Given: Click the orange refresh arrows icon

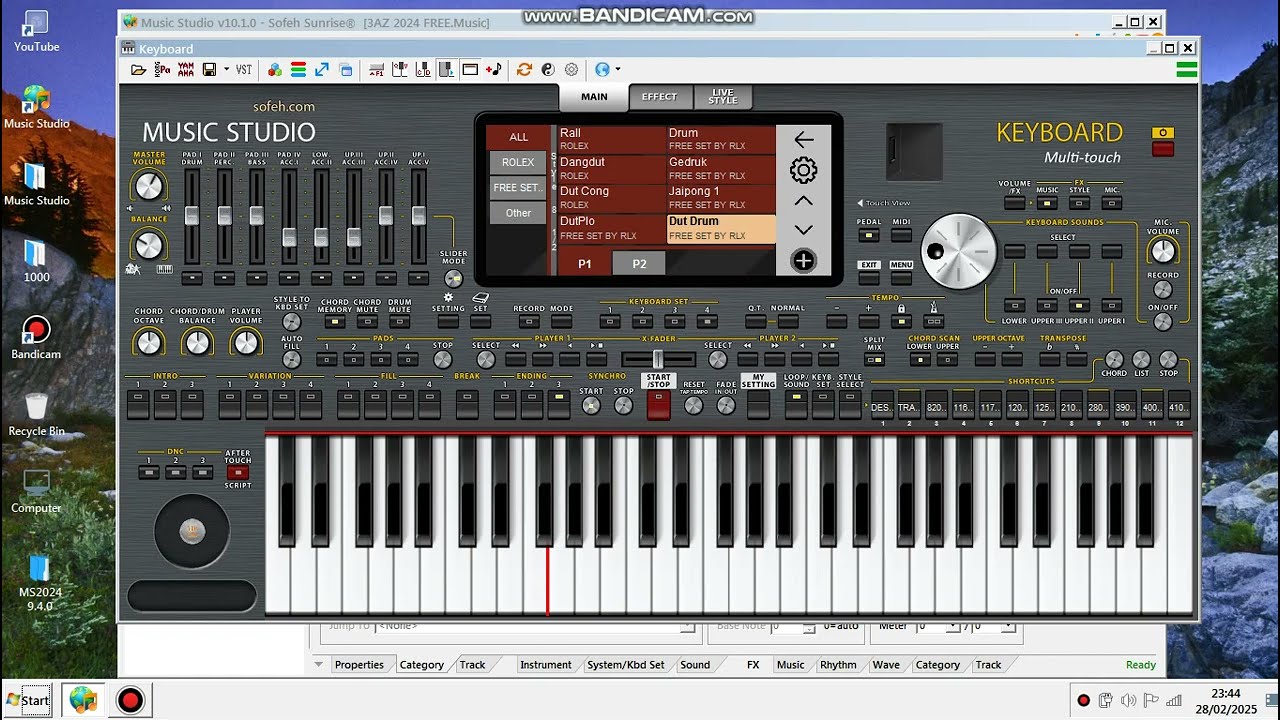Looking at the screenshot, I should (524, 70).
